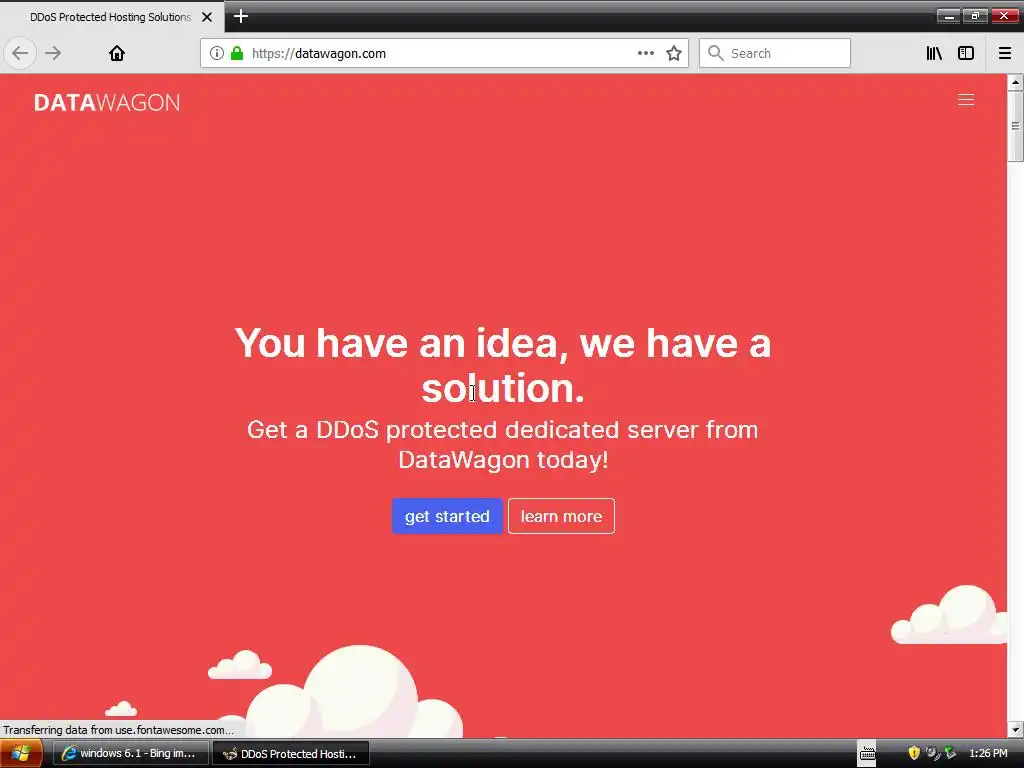
Task: Bookmark this page with the star
Action: 674,53
